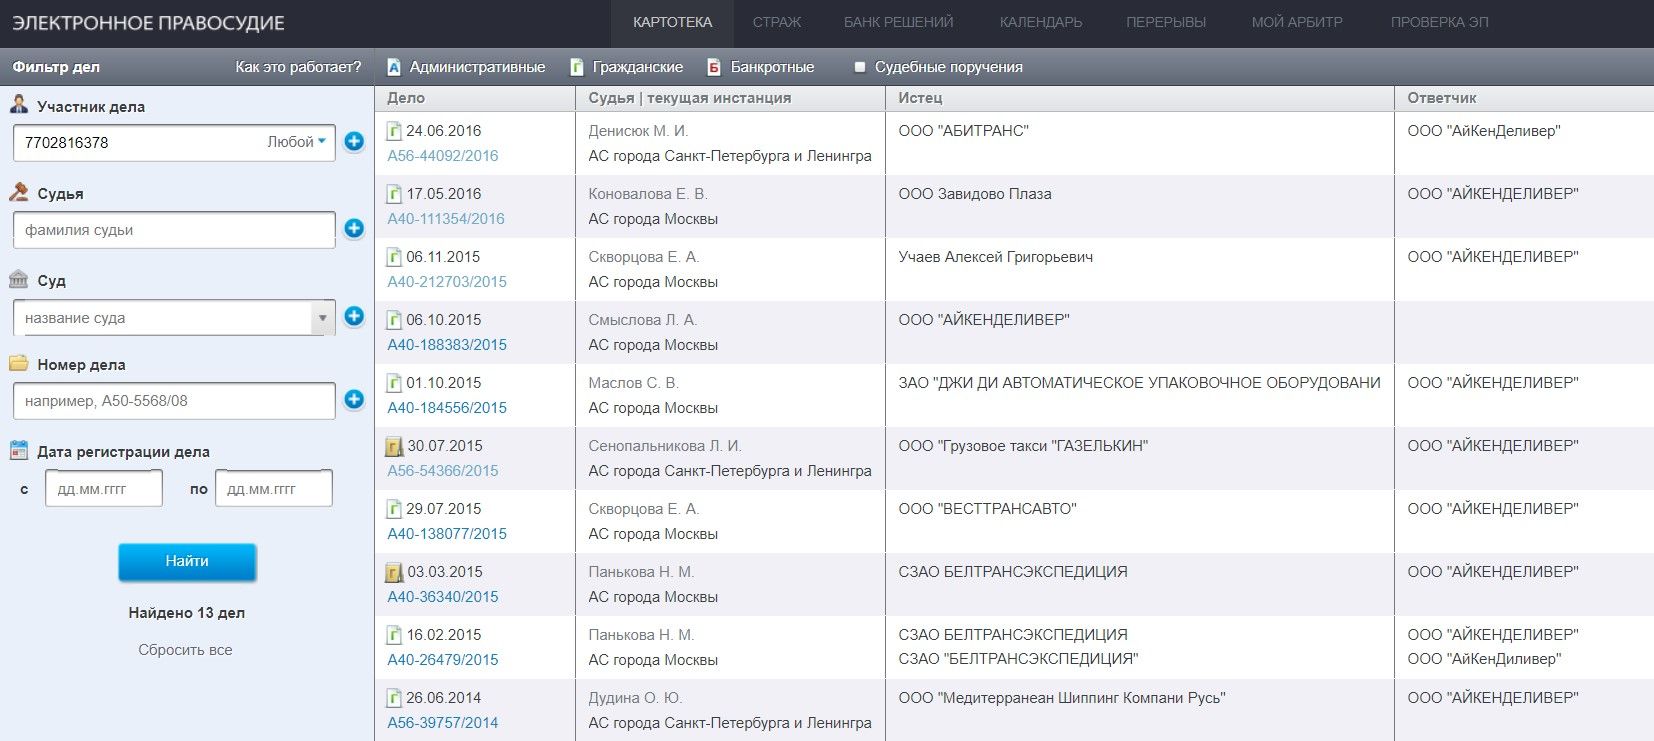Open case А40-26479/2015
The image size is (1654, 741).
[x=443, y=660]
